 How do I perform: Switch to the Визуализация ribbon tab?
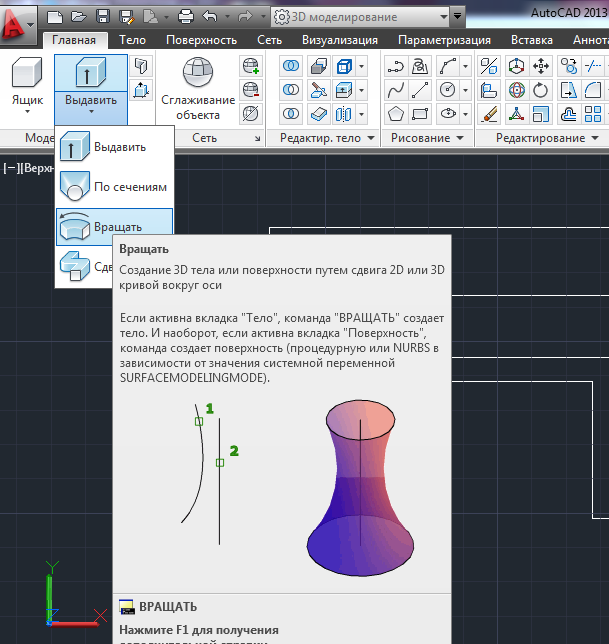pos(340,40)
